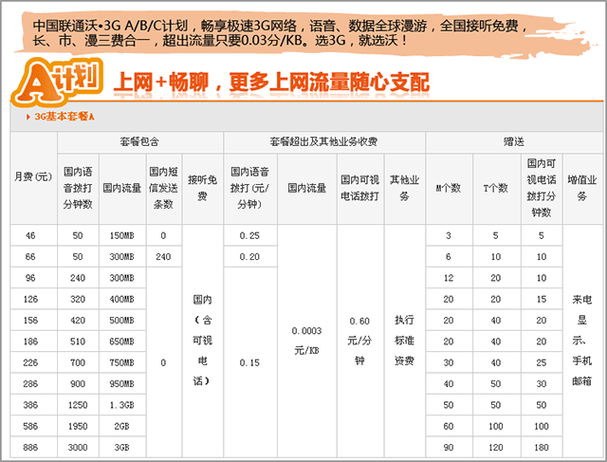607x462 pixels.
Task: Click the 0.25 voice rate cell
Action: click(x=250, y=235)
